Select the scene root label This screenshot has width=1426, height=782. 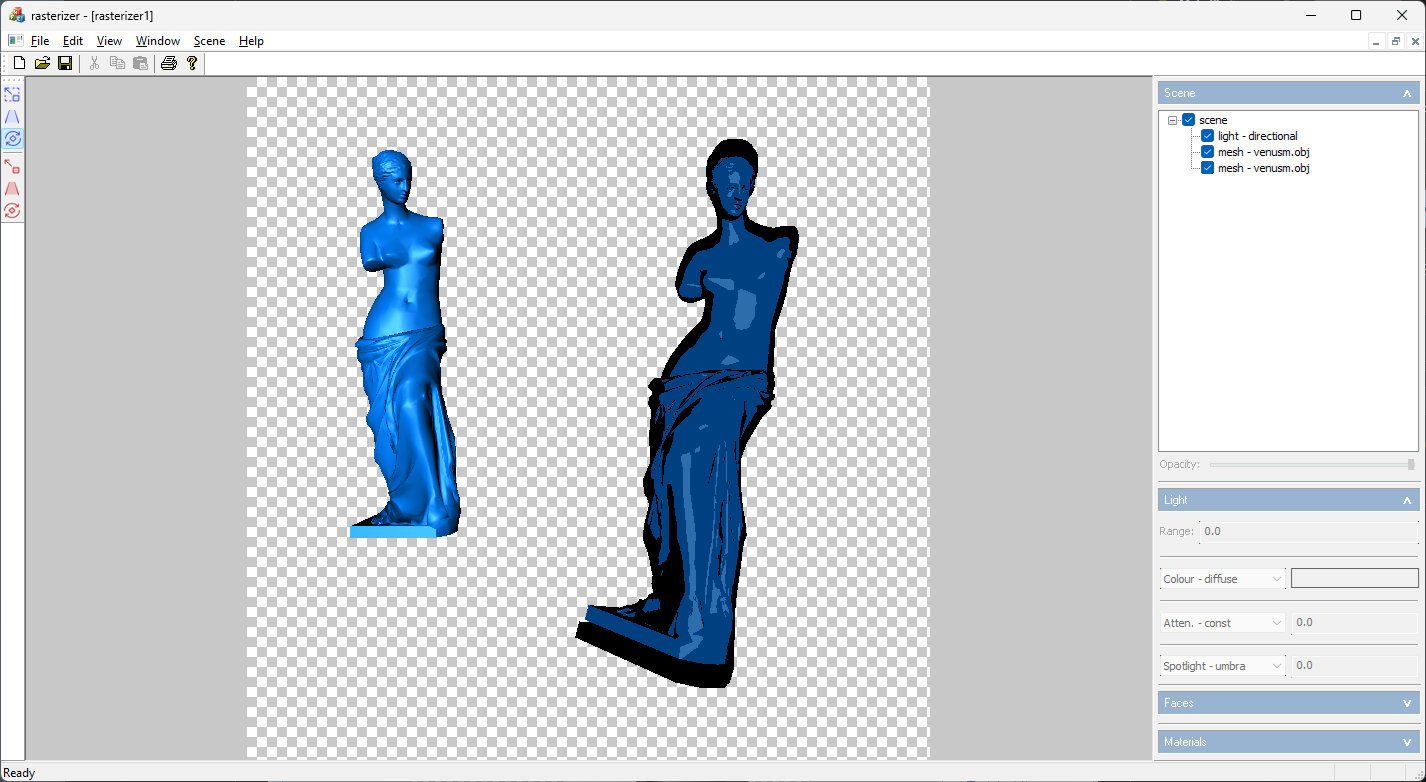tap(1213, 120)
